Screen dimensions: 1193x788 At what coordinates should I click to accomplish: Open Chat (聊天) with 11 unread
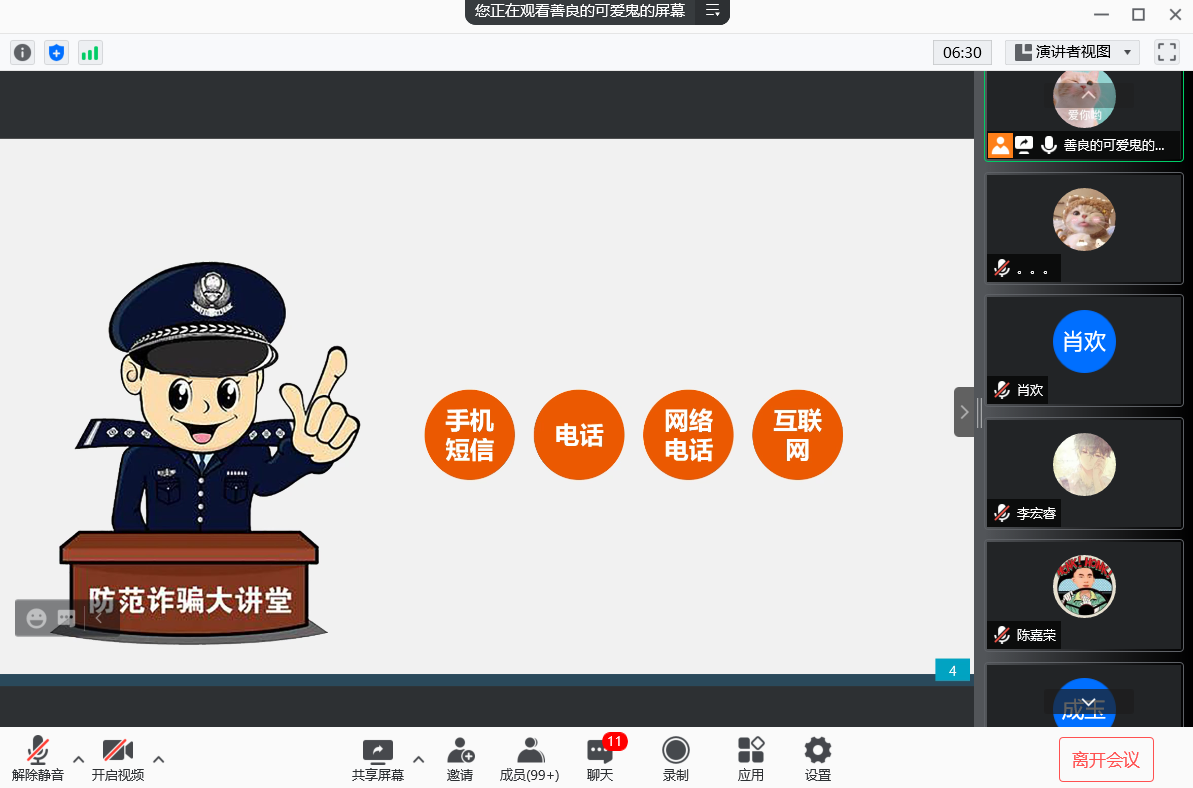tap(600, 759)
